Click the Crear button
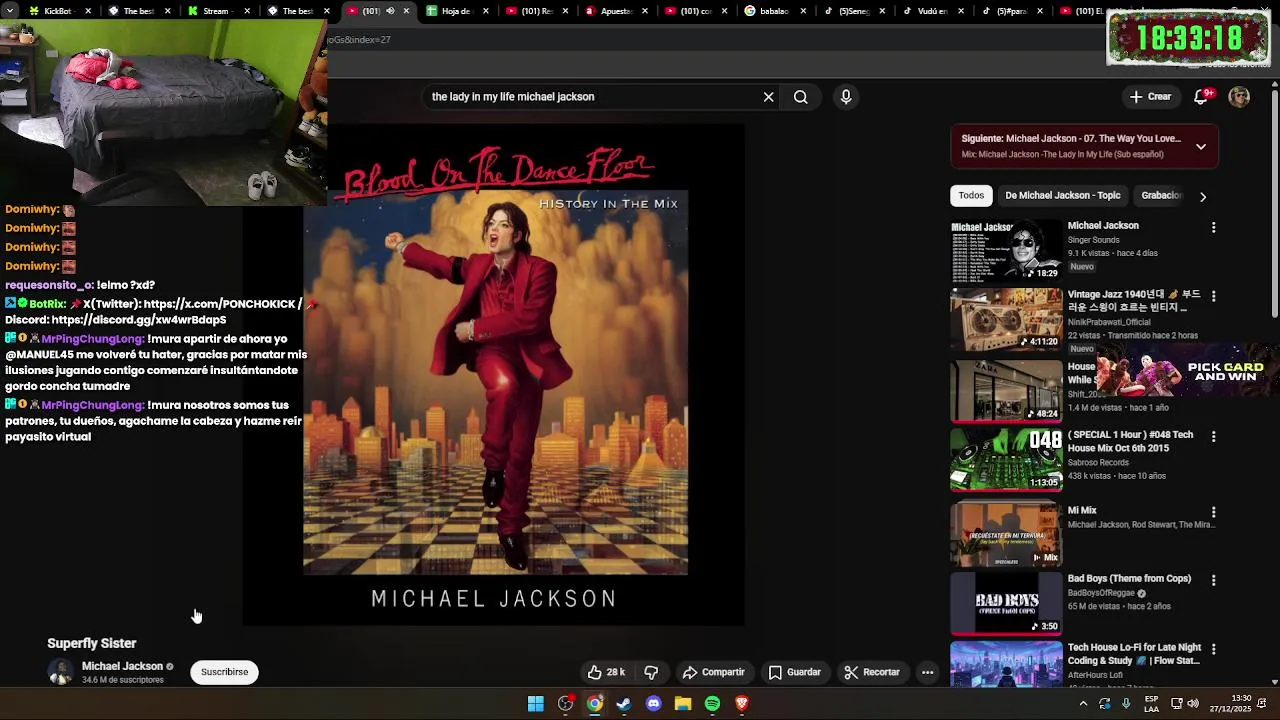This screenshot has width=1280, height=720. 1150,97
